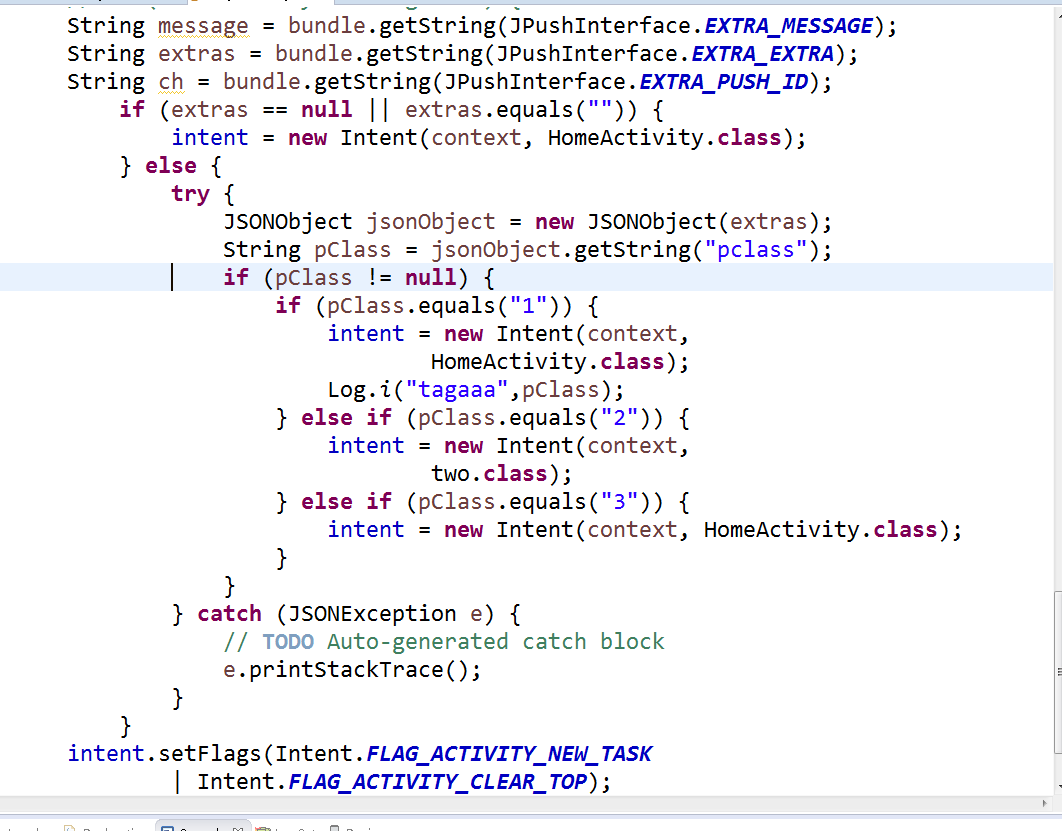Click the TODO auto-generated catch block comment
The image size is (1062, 831).
point(444,641)
